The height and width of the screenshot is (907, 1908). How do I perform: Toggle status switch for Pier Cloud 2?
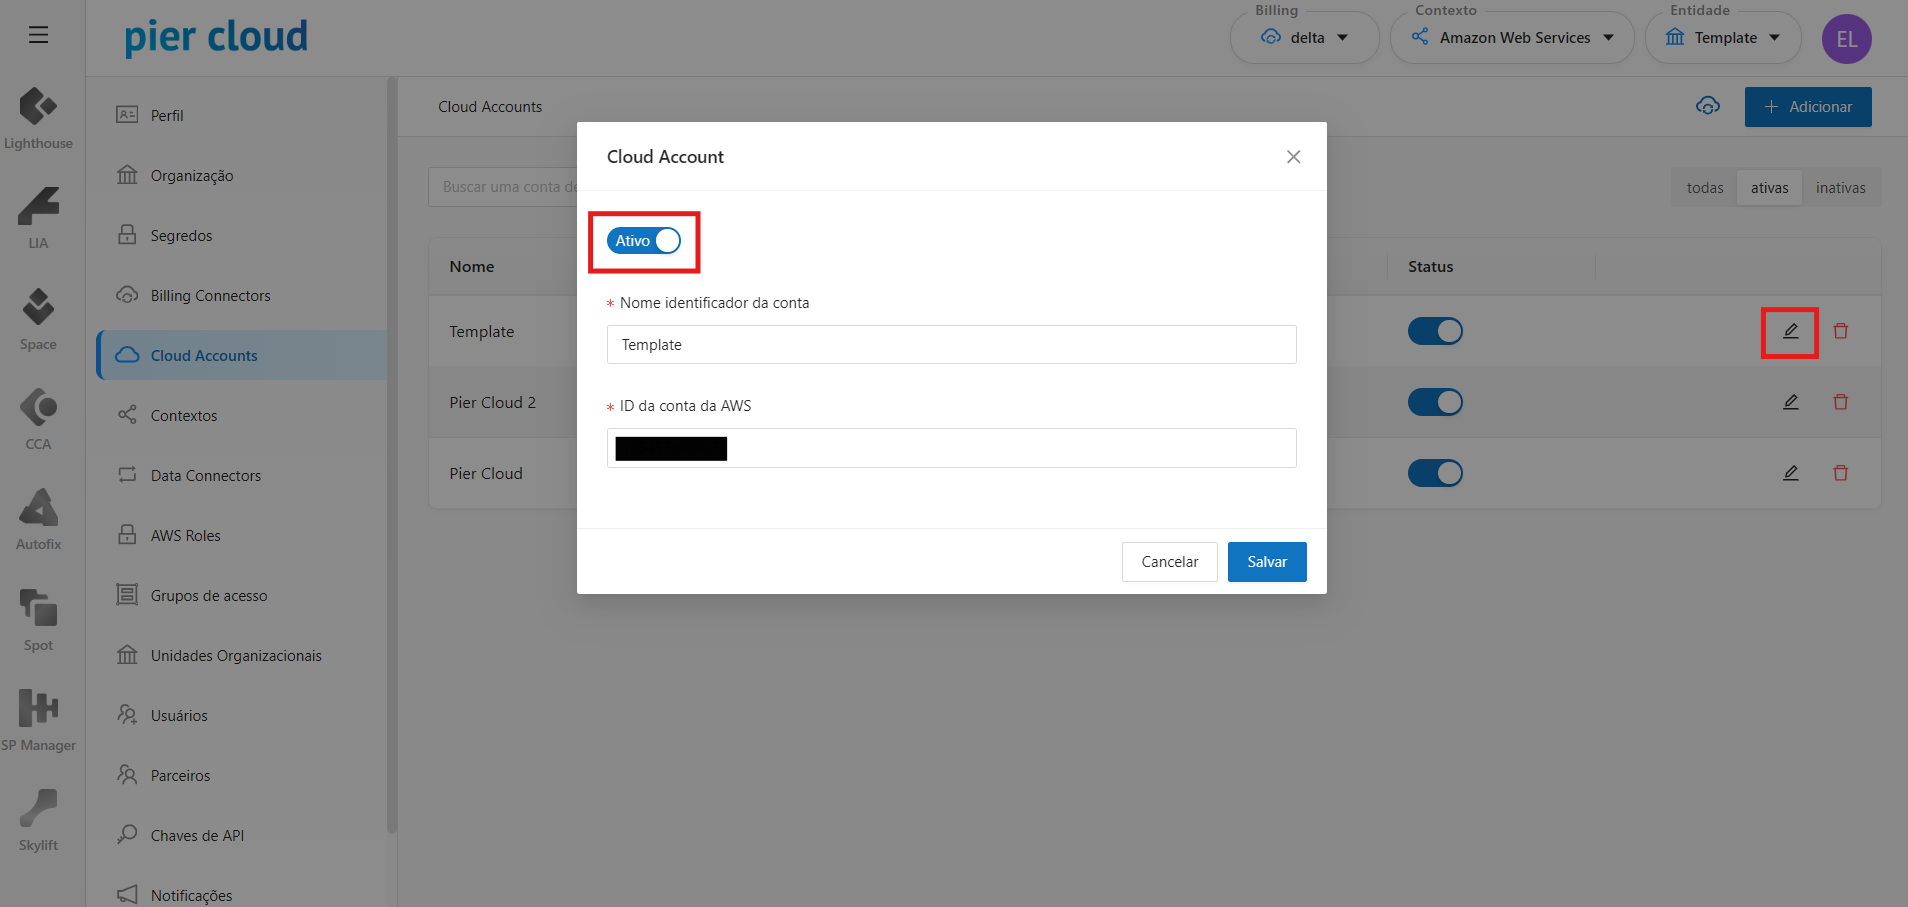pos(1435,402)
